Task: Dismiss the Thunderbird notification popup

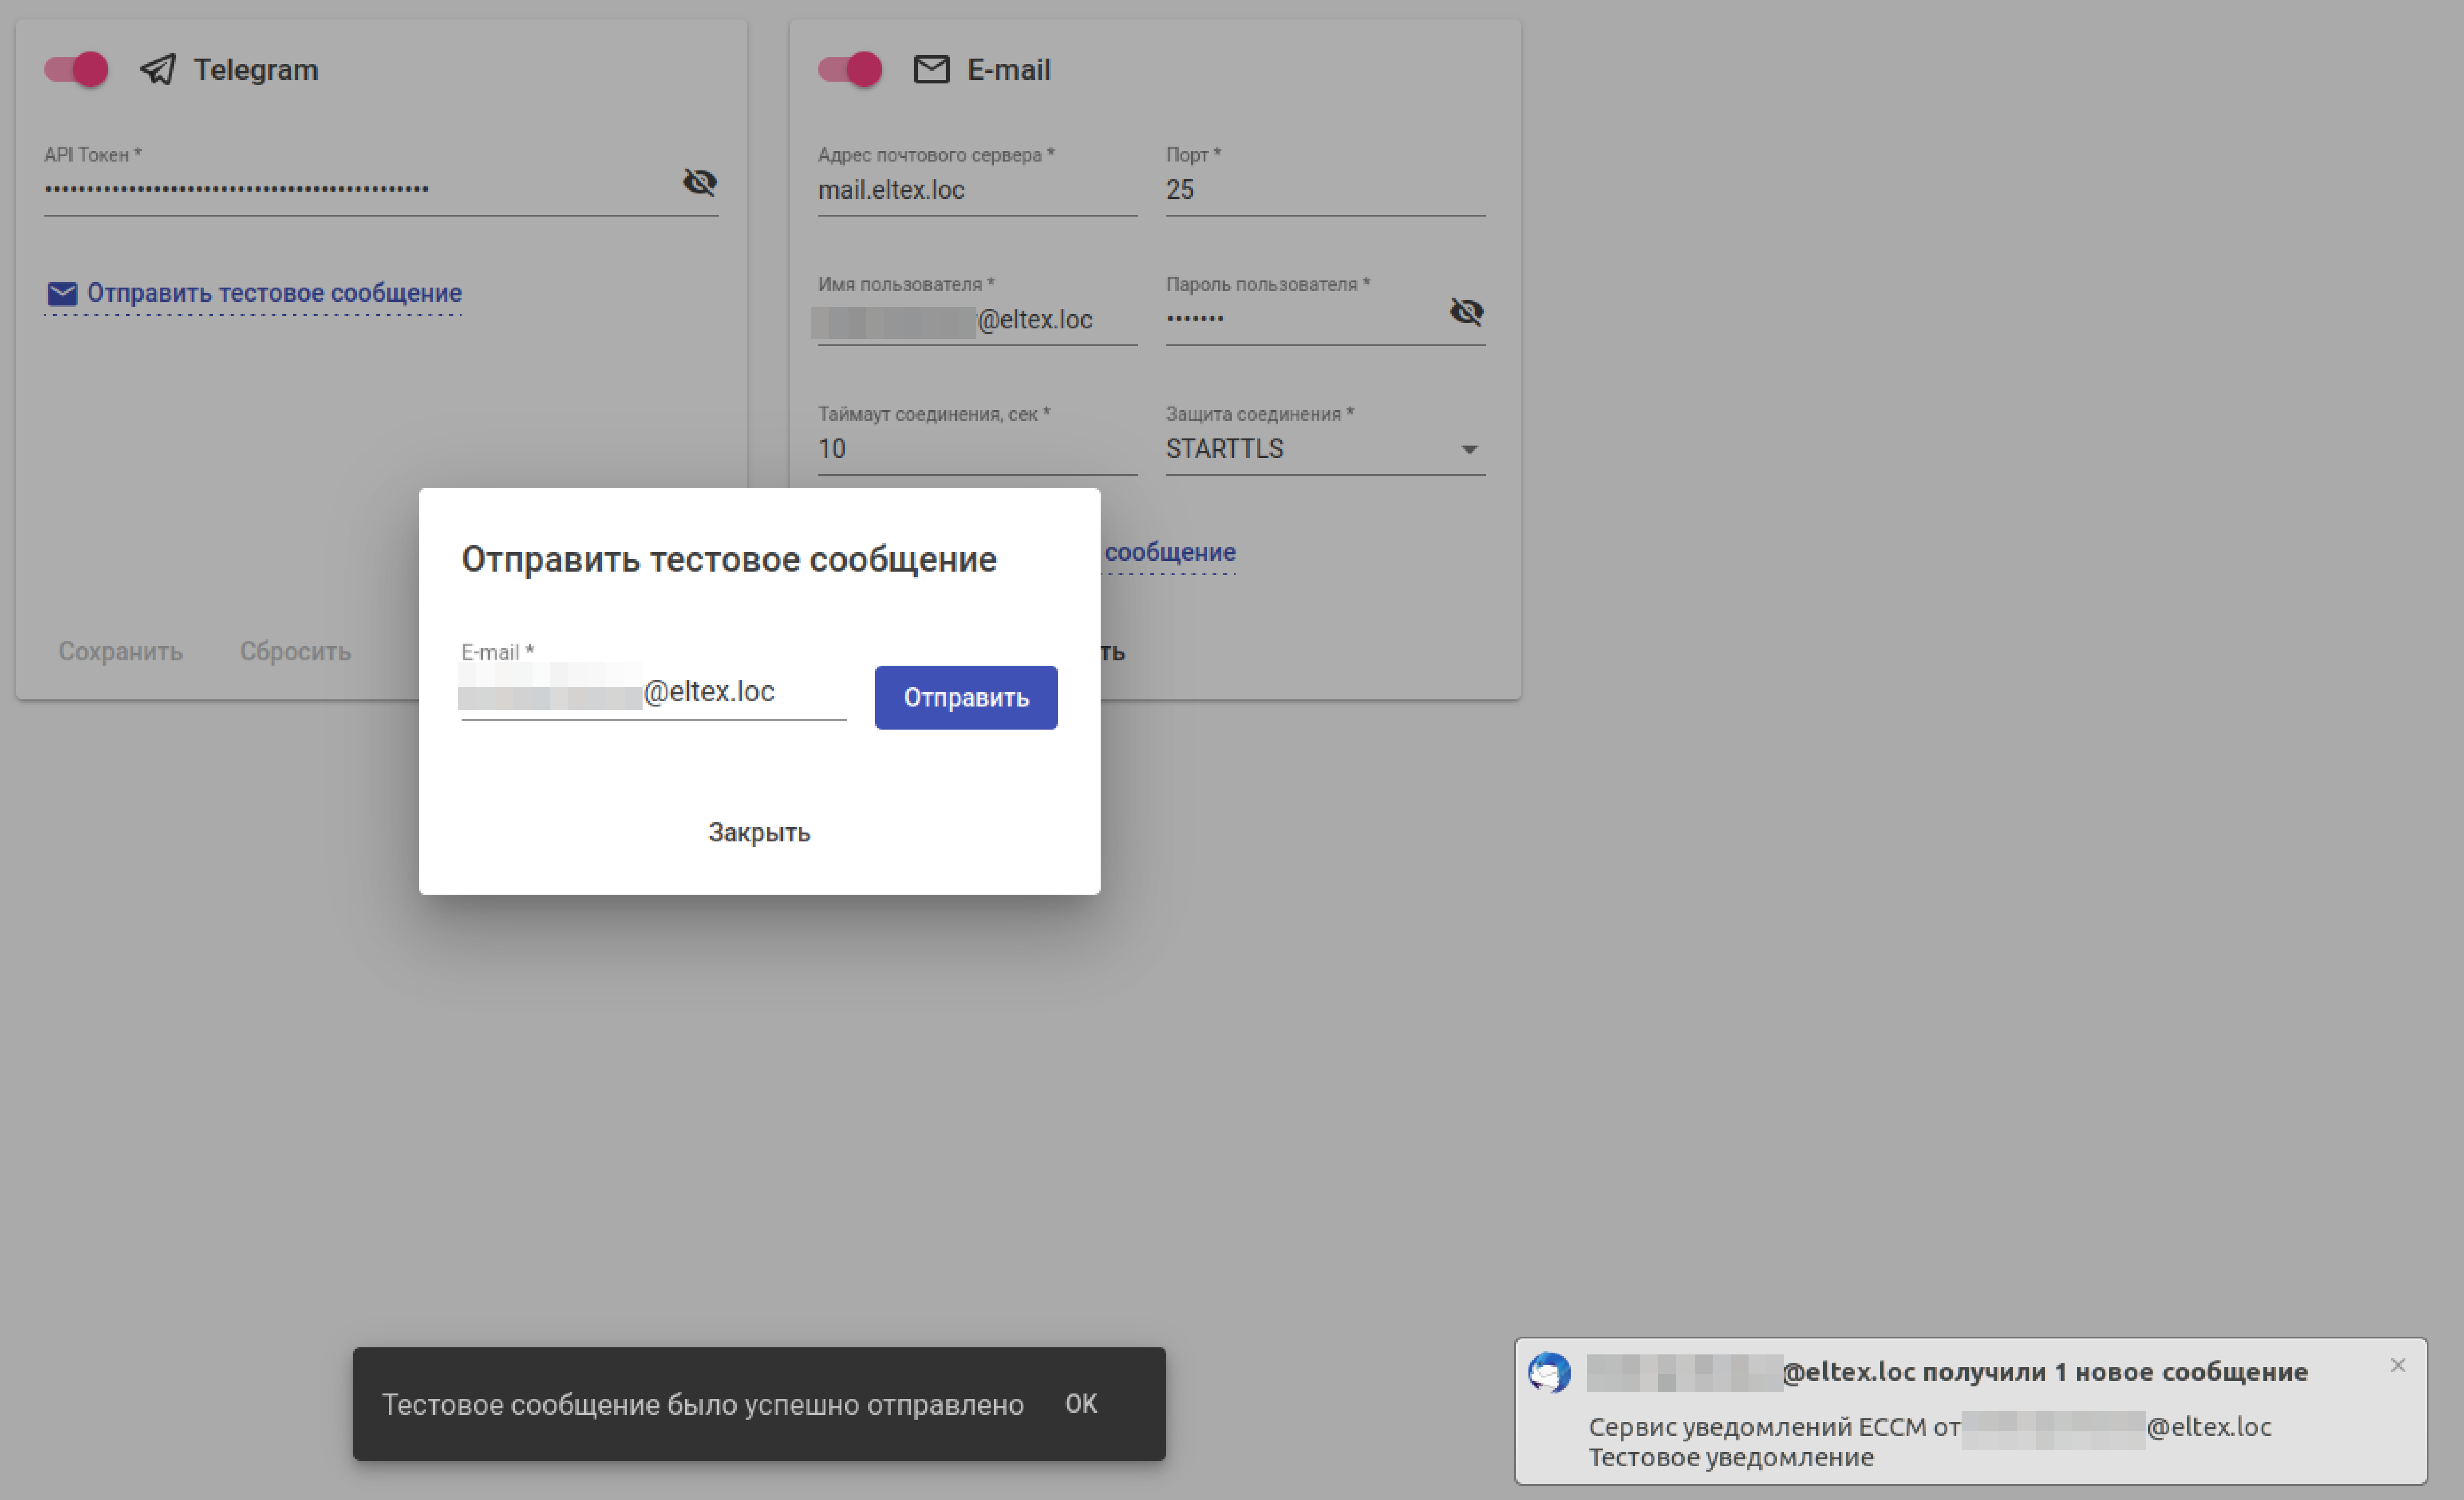Action: coord(2397,1366)
